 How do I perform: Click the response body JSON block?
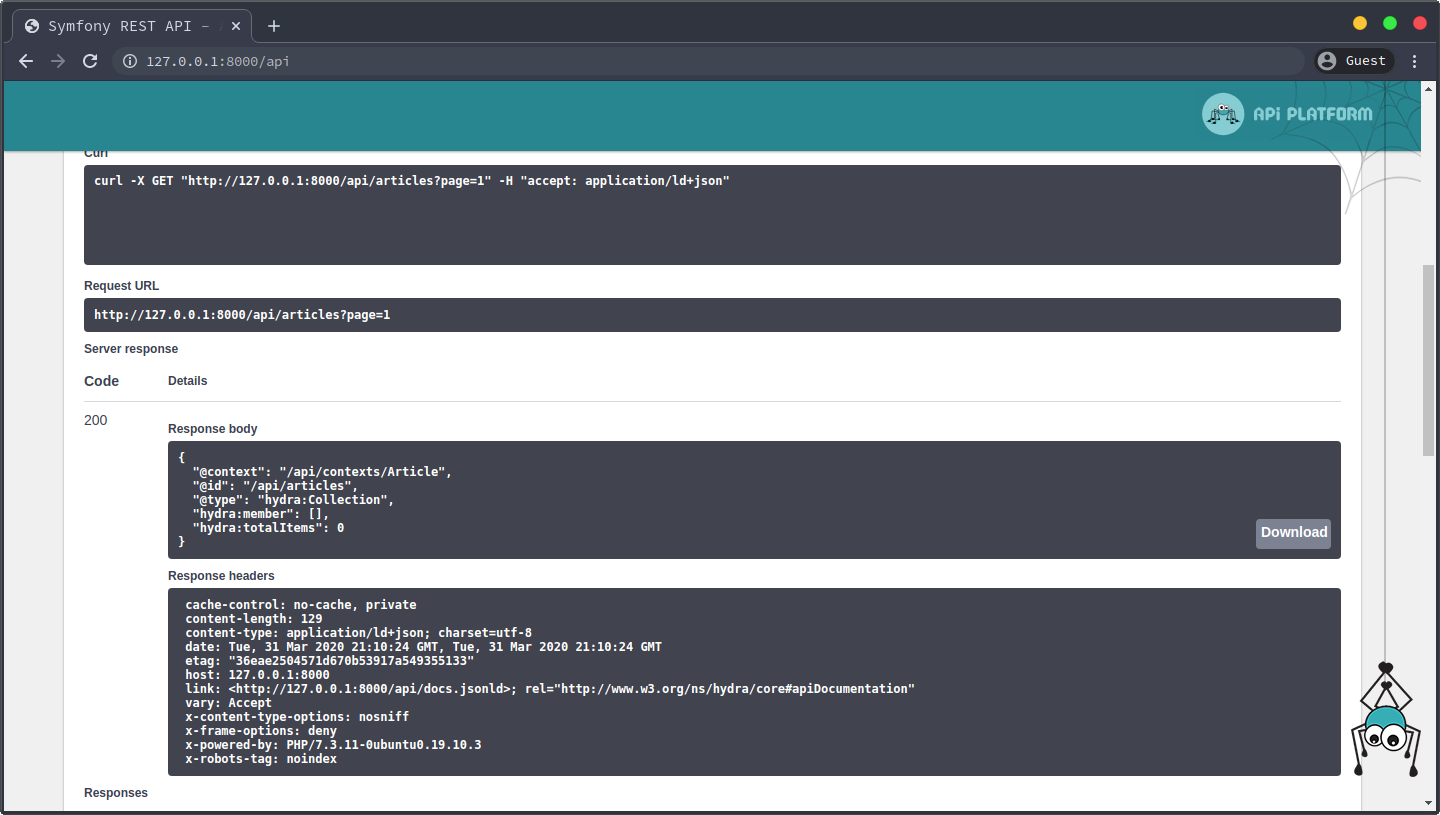(700, 500)
